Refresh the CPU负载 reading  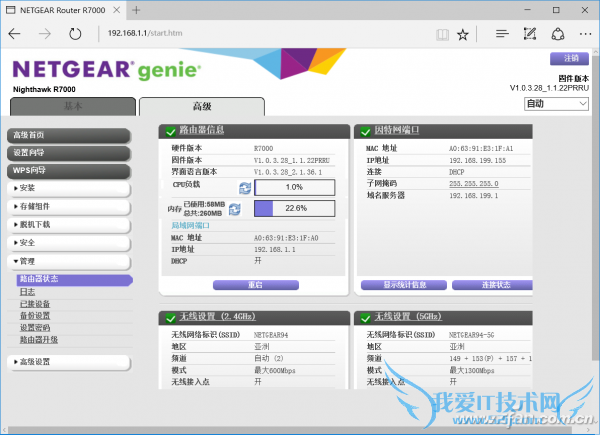(245, 187)
